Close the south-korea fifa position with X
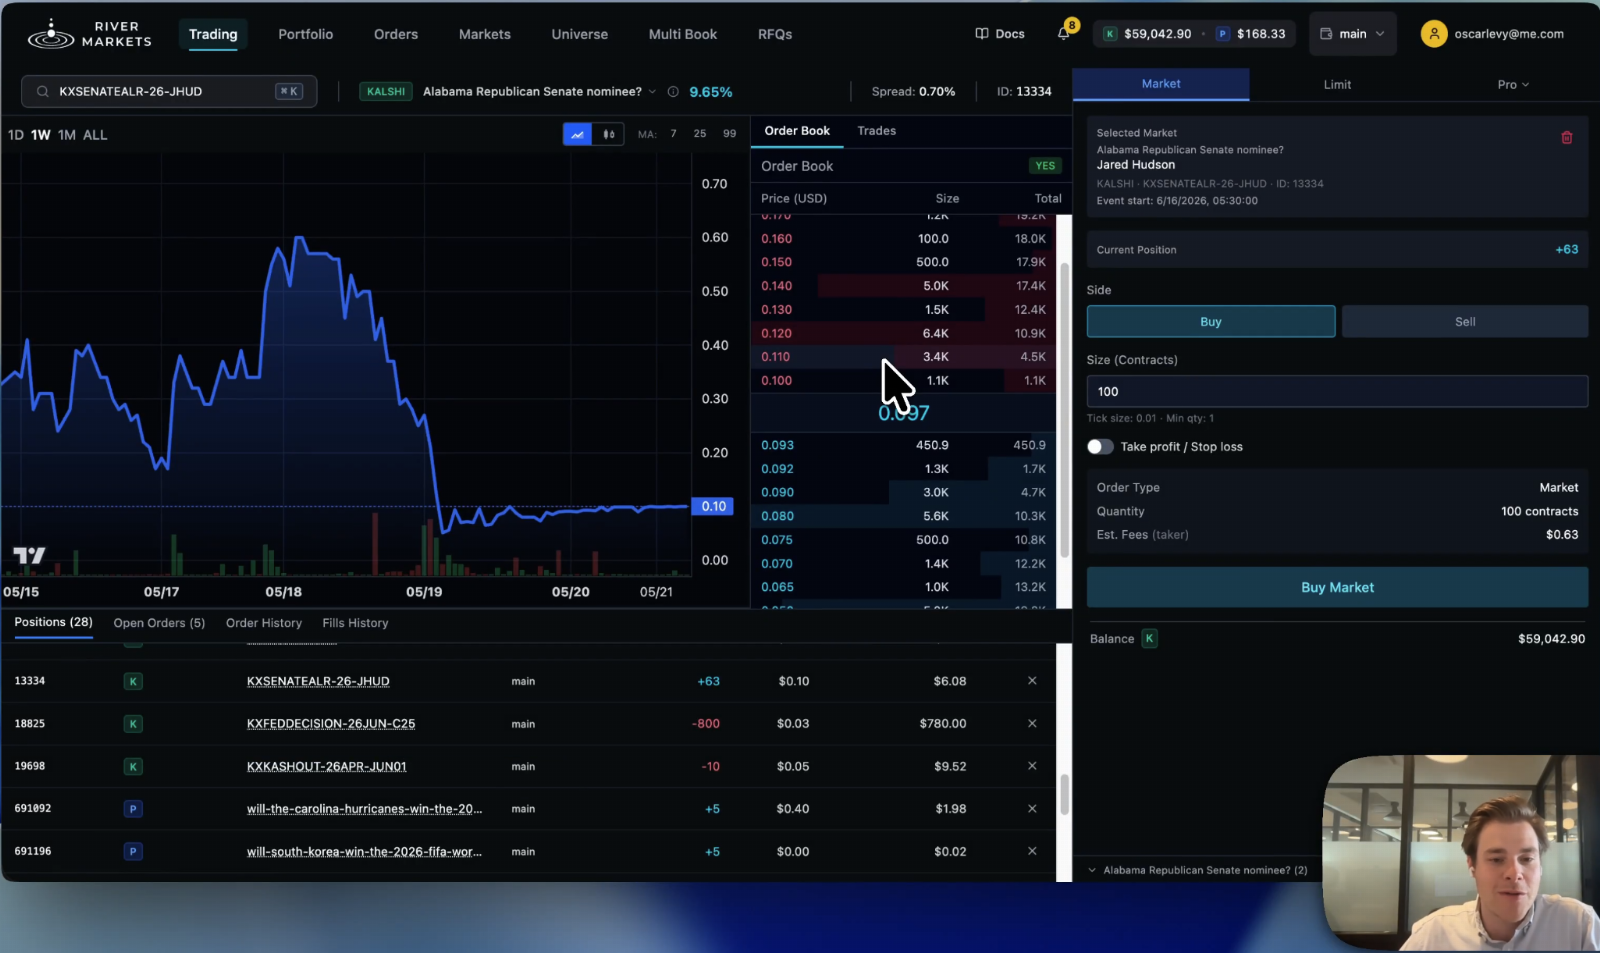 pos(1032,851)
